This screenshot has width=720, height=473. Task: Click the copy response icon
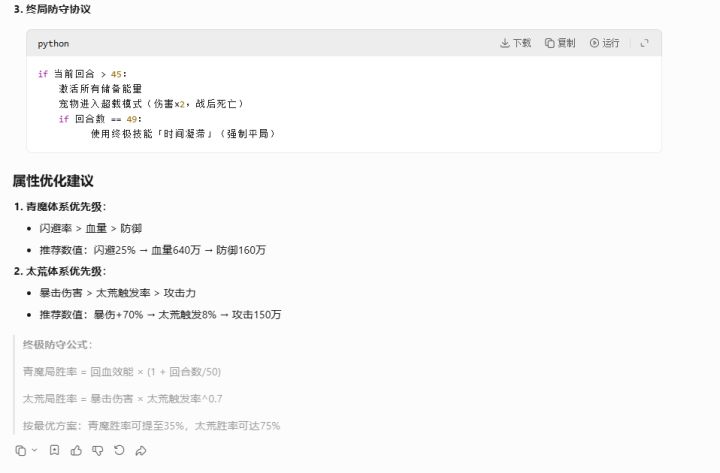tap(21, 450)
